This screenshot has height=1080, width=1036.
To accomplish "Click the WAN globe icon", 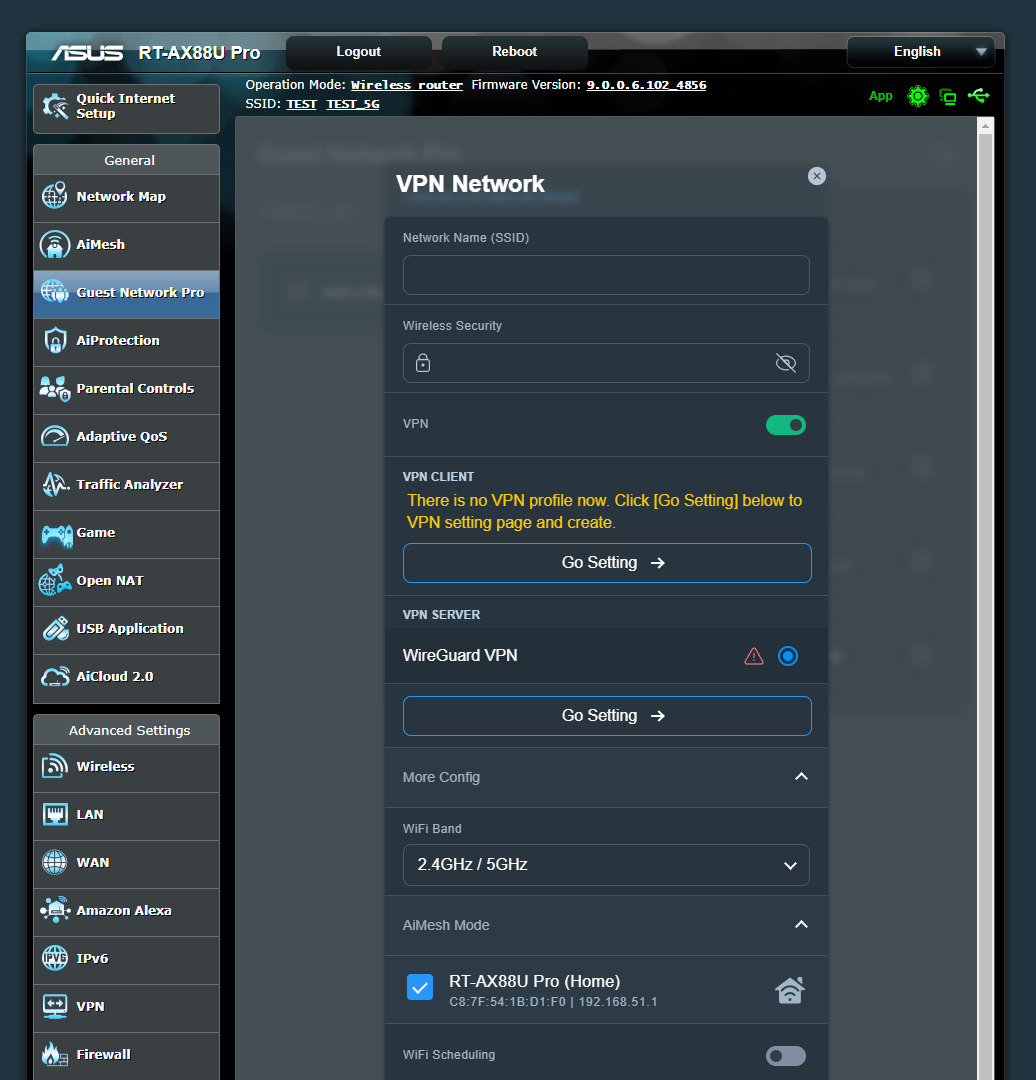I will tap(54, 862).
